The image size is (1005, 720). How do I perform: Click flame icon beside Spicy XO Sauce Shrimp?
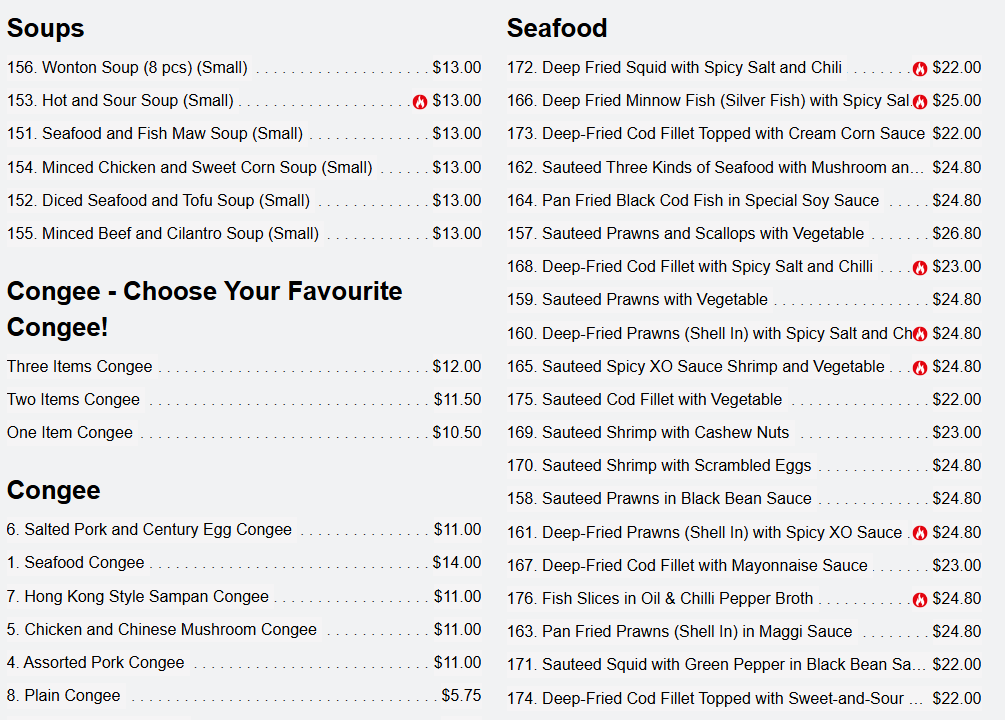click(x=920, y=367)
